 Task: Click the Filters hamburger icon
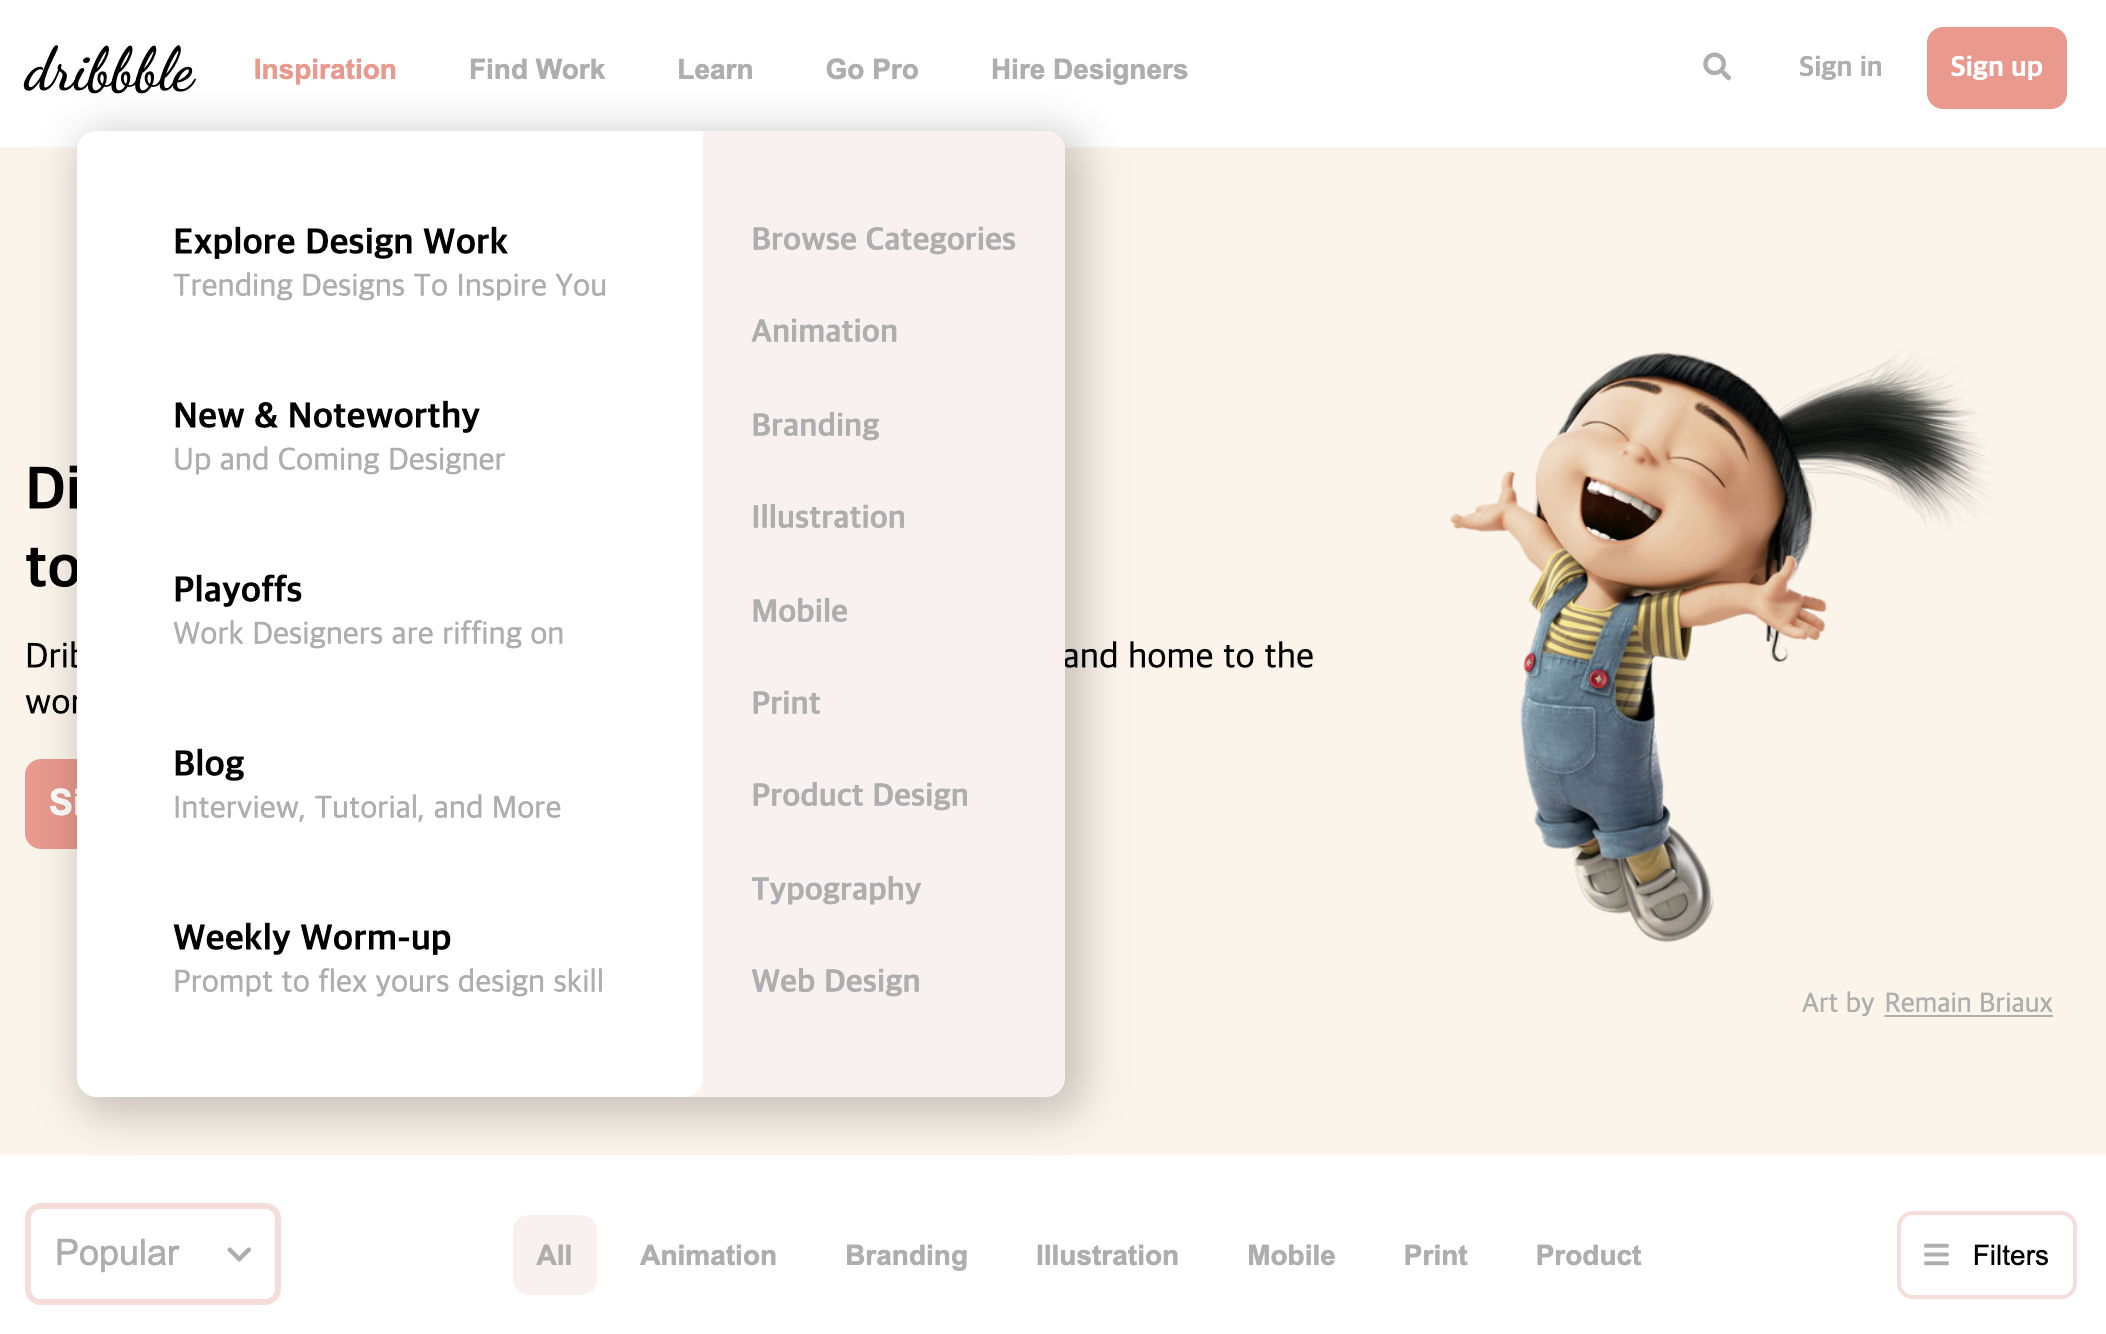tap(1936, 1254)
